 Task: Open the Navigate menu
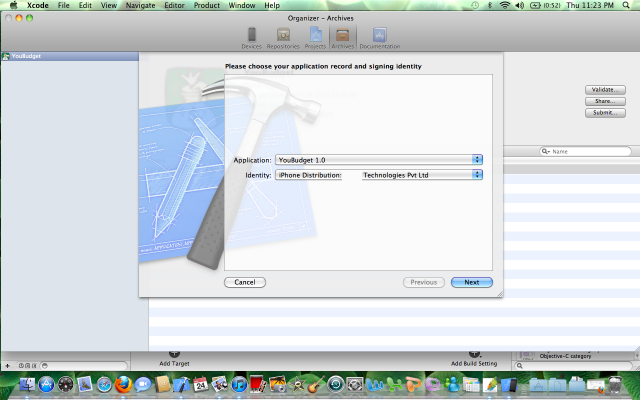140,5
